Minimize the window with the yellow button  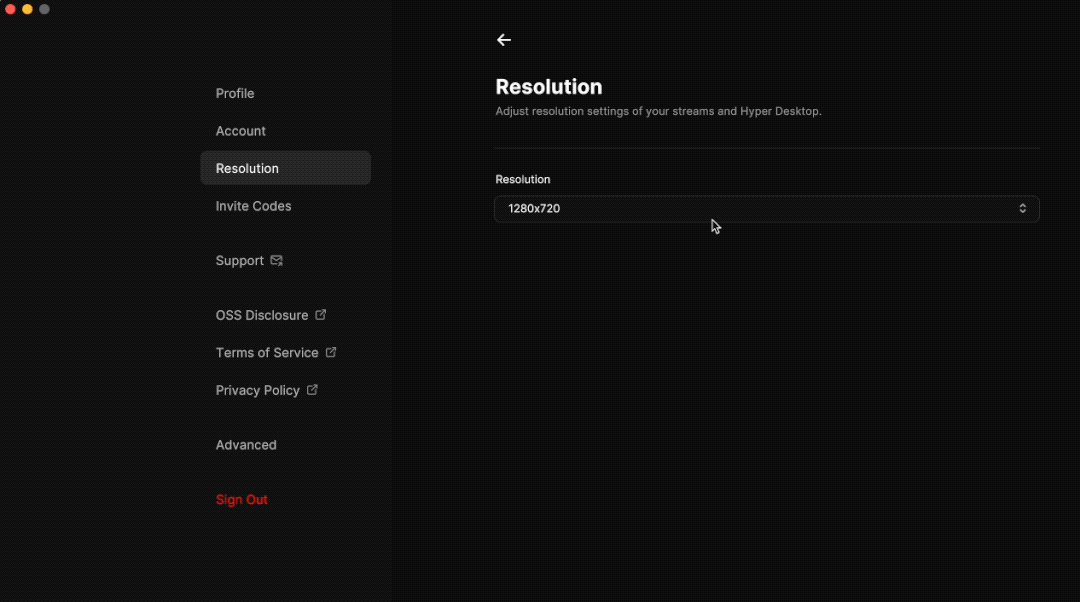(x=26, y=9)
